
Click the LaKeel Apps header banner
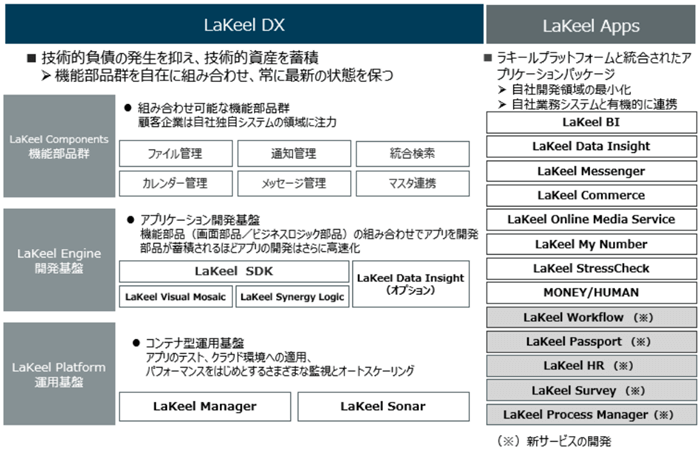coord(591,25)
